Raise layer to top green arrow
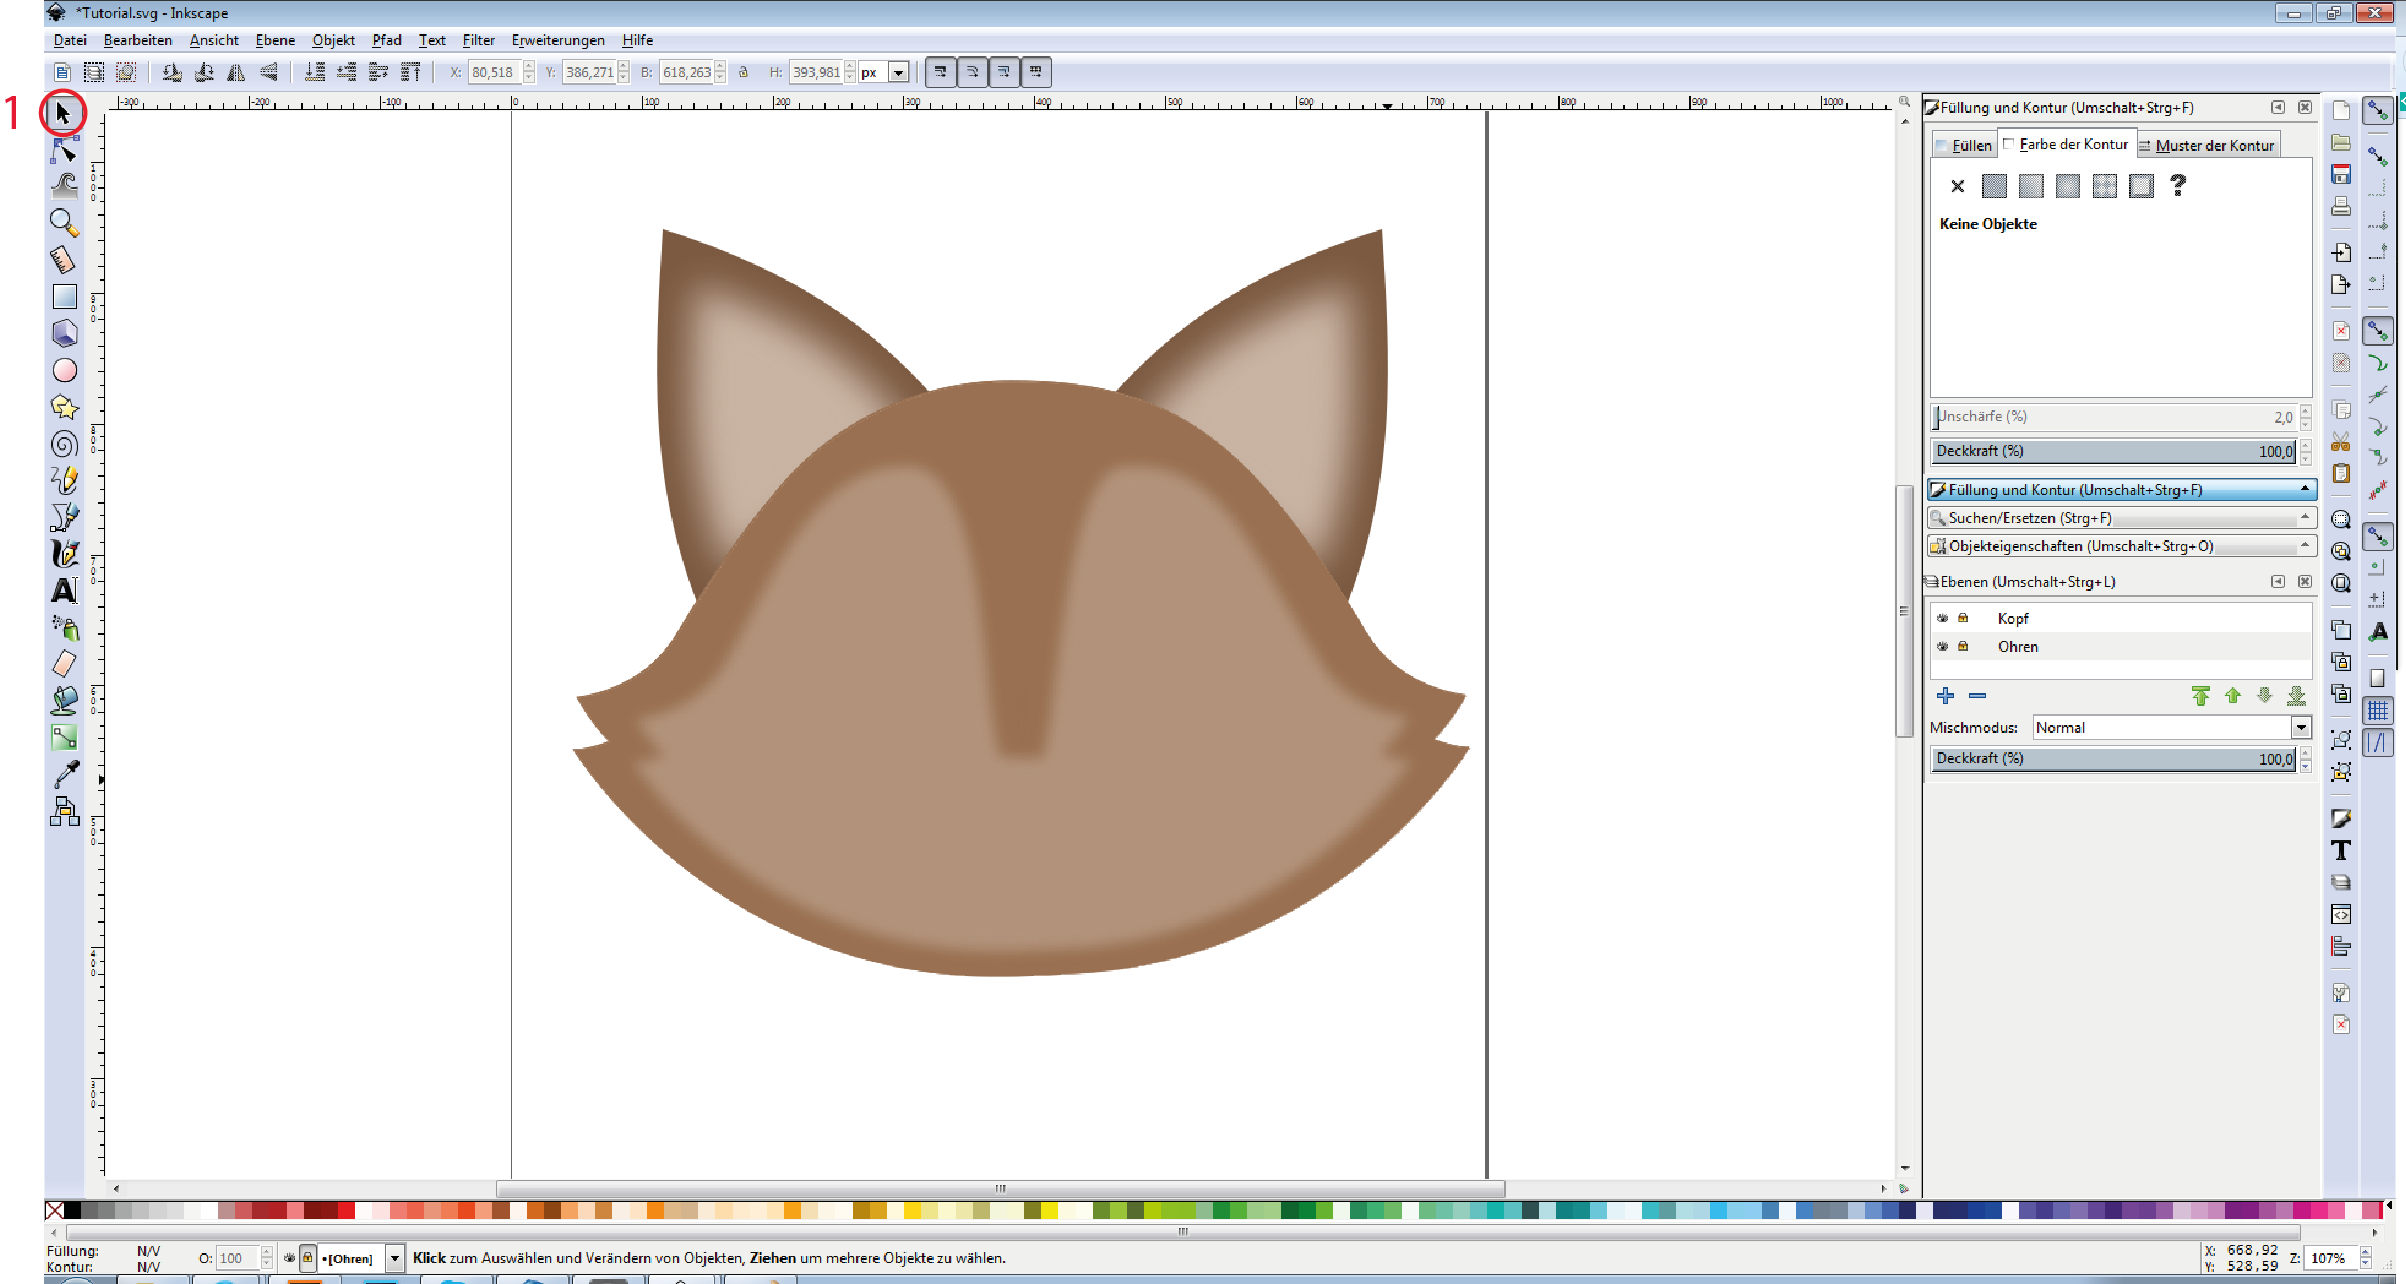Screen dimensions: 2406x1284 pyautogui.click(x=2201, y=695)
